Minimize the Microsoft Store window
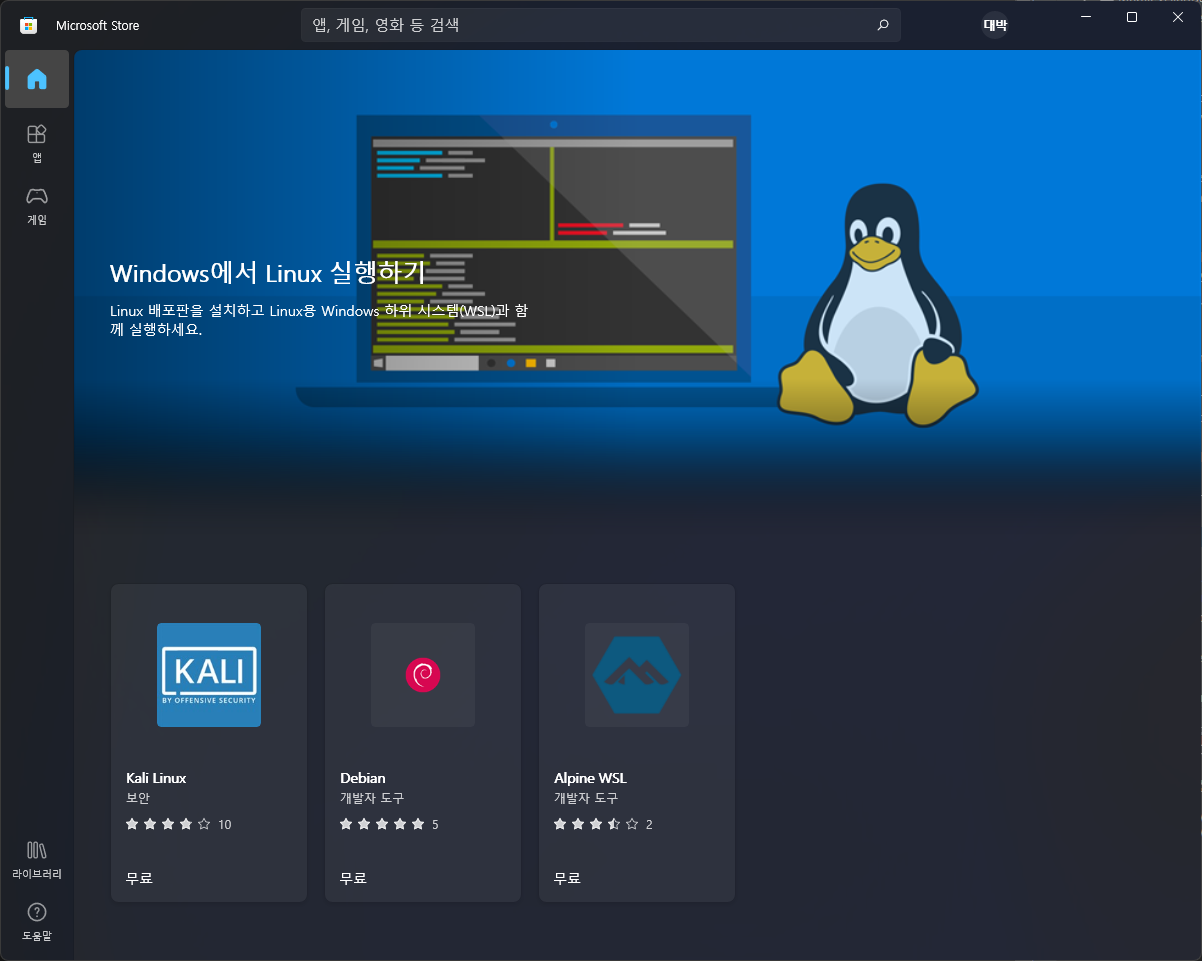The height and width of the screenshot is (961, 1202). point(1085,17)
